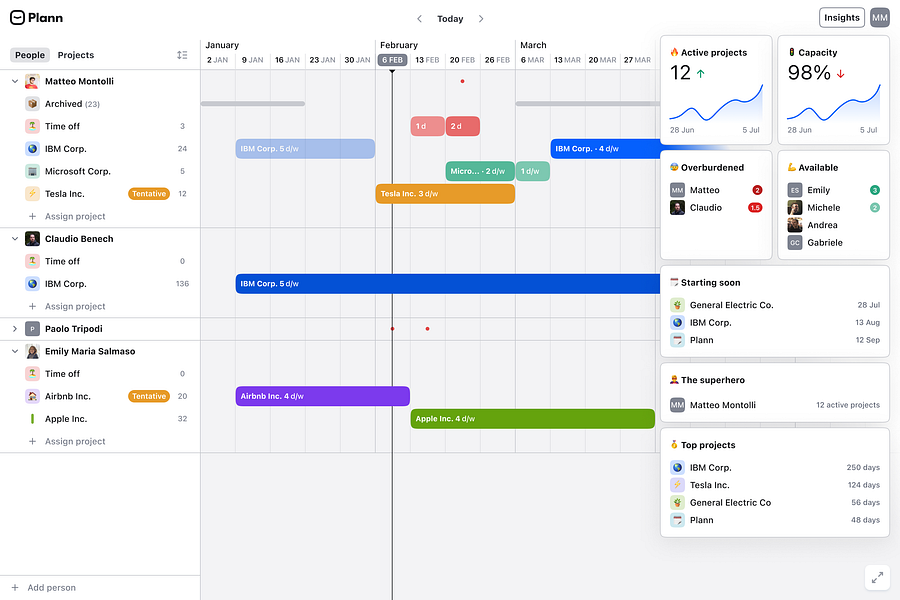Open the Insights panel button
900x600 pixels.
pos(841,18)
